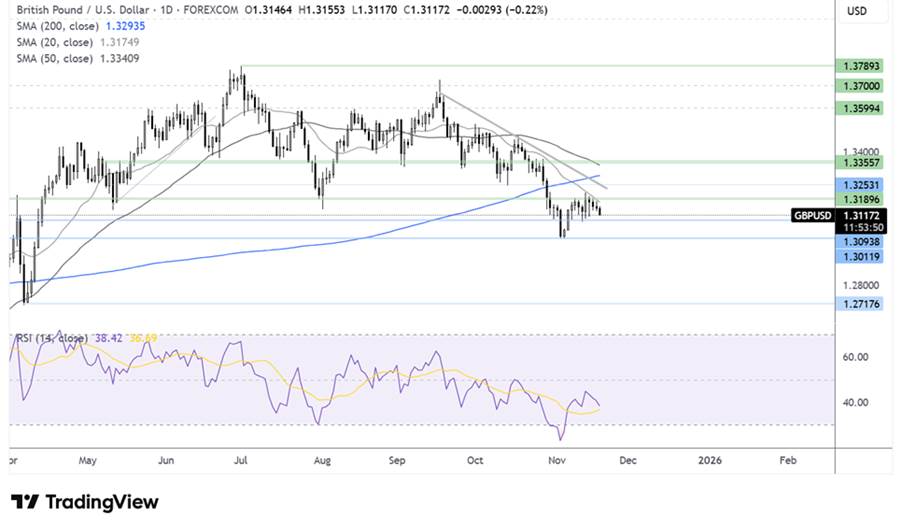
Task: Select the GBPUSD price tag on the axis
Action: point(812,215)
